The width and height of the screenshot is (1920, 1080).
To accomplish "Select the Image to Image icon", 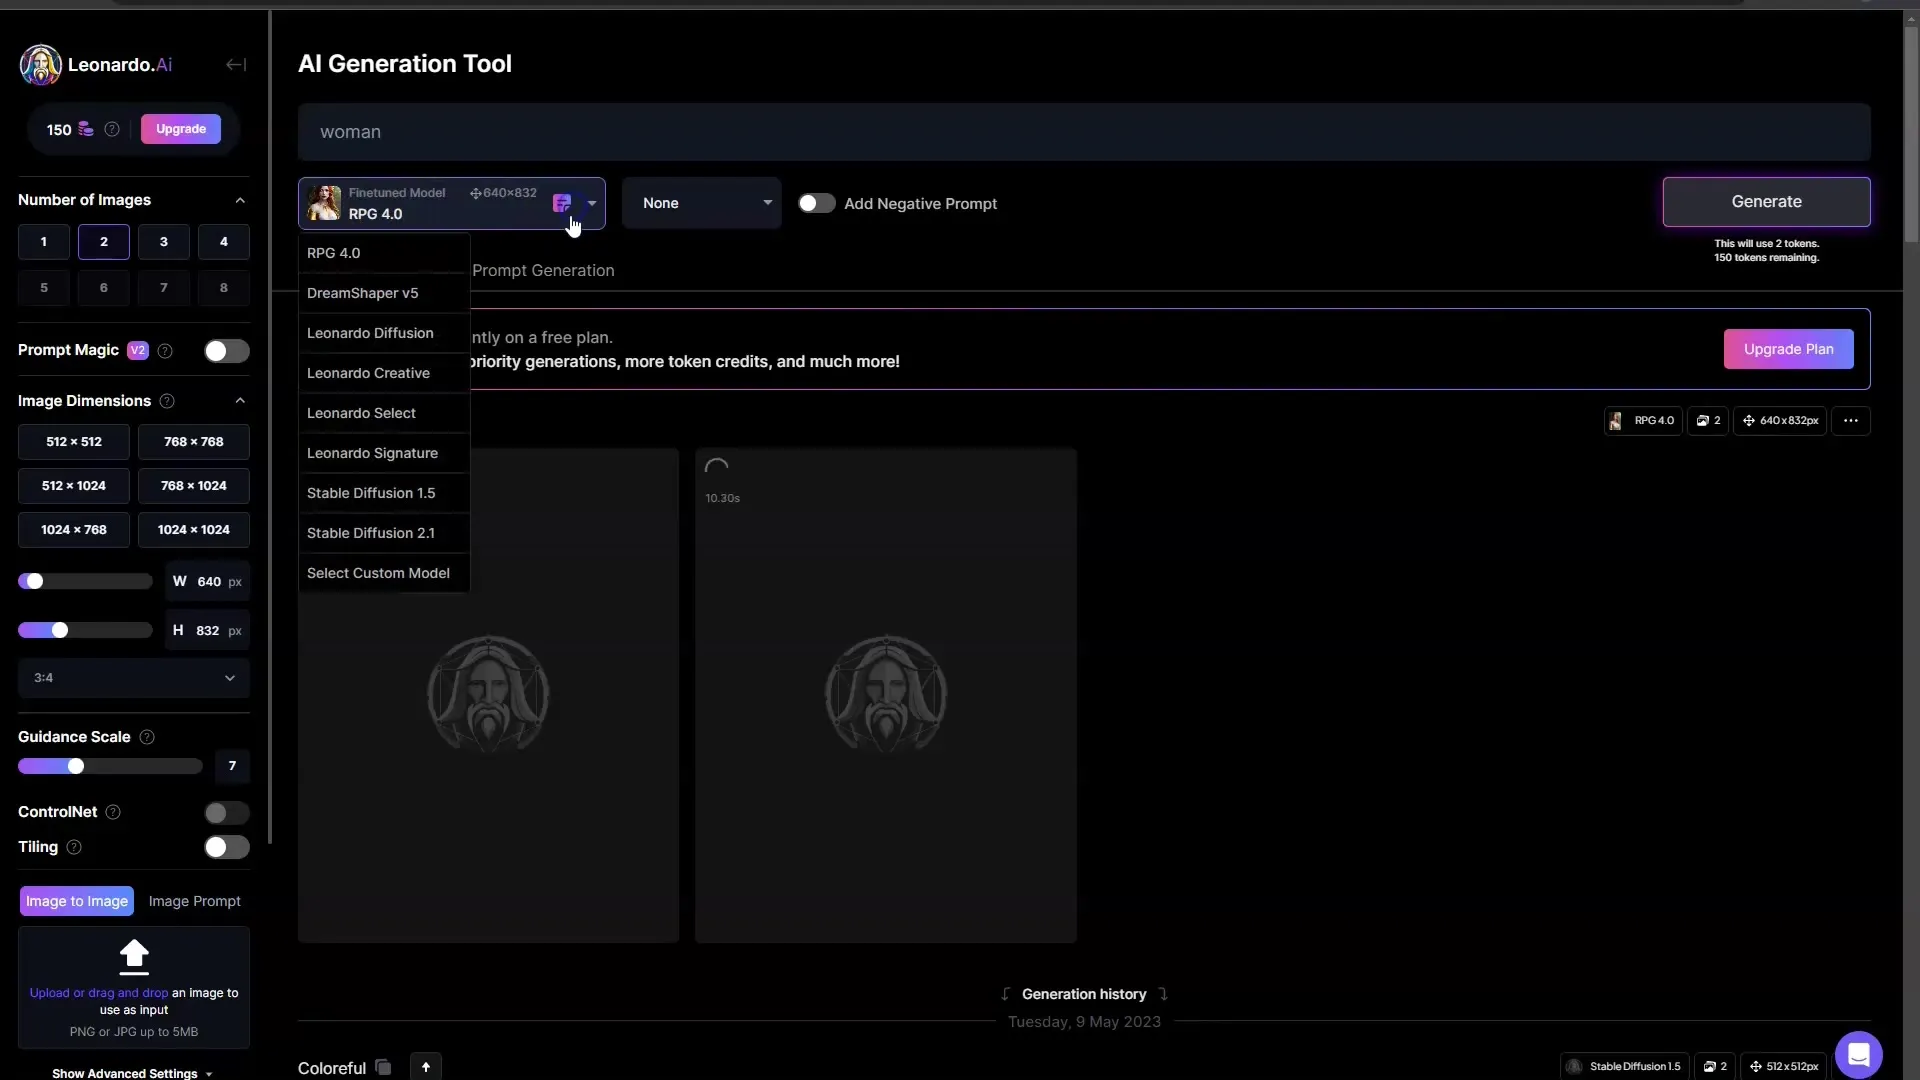I will coord(76,901).
